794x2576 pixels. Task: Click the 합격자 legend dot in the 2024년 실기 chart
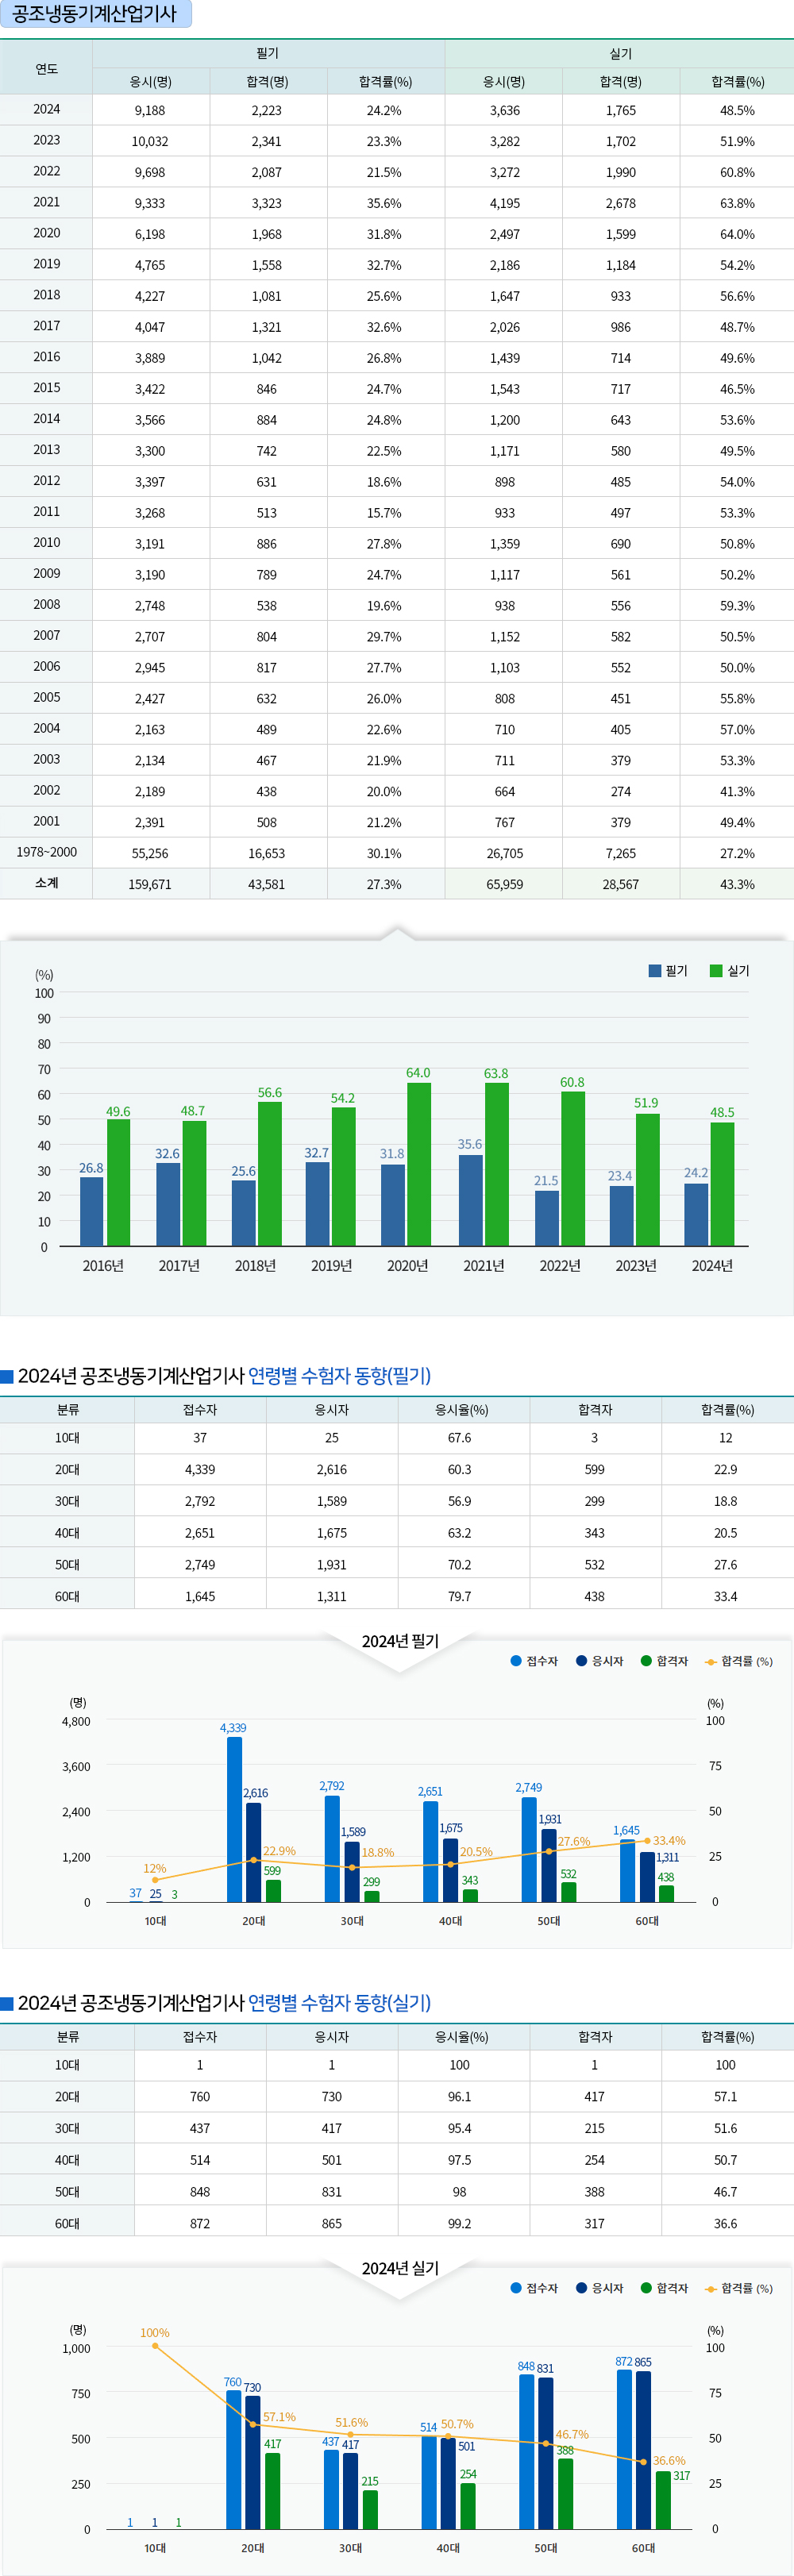(x=646, y=2288)
